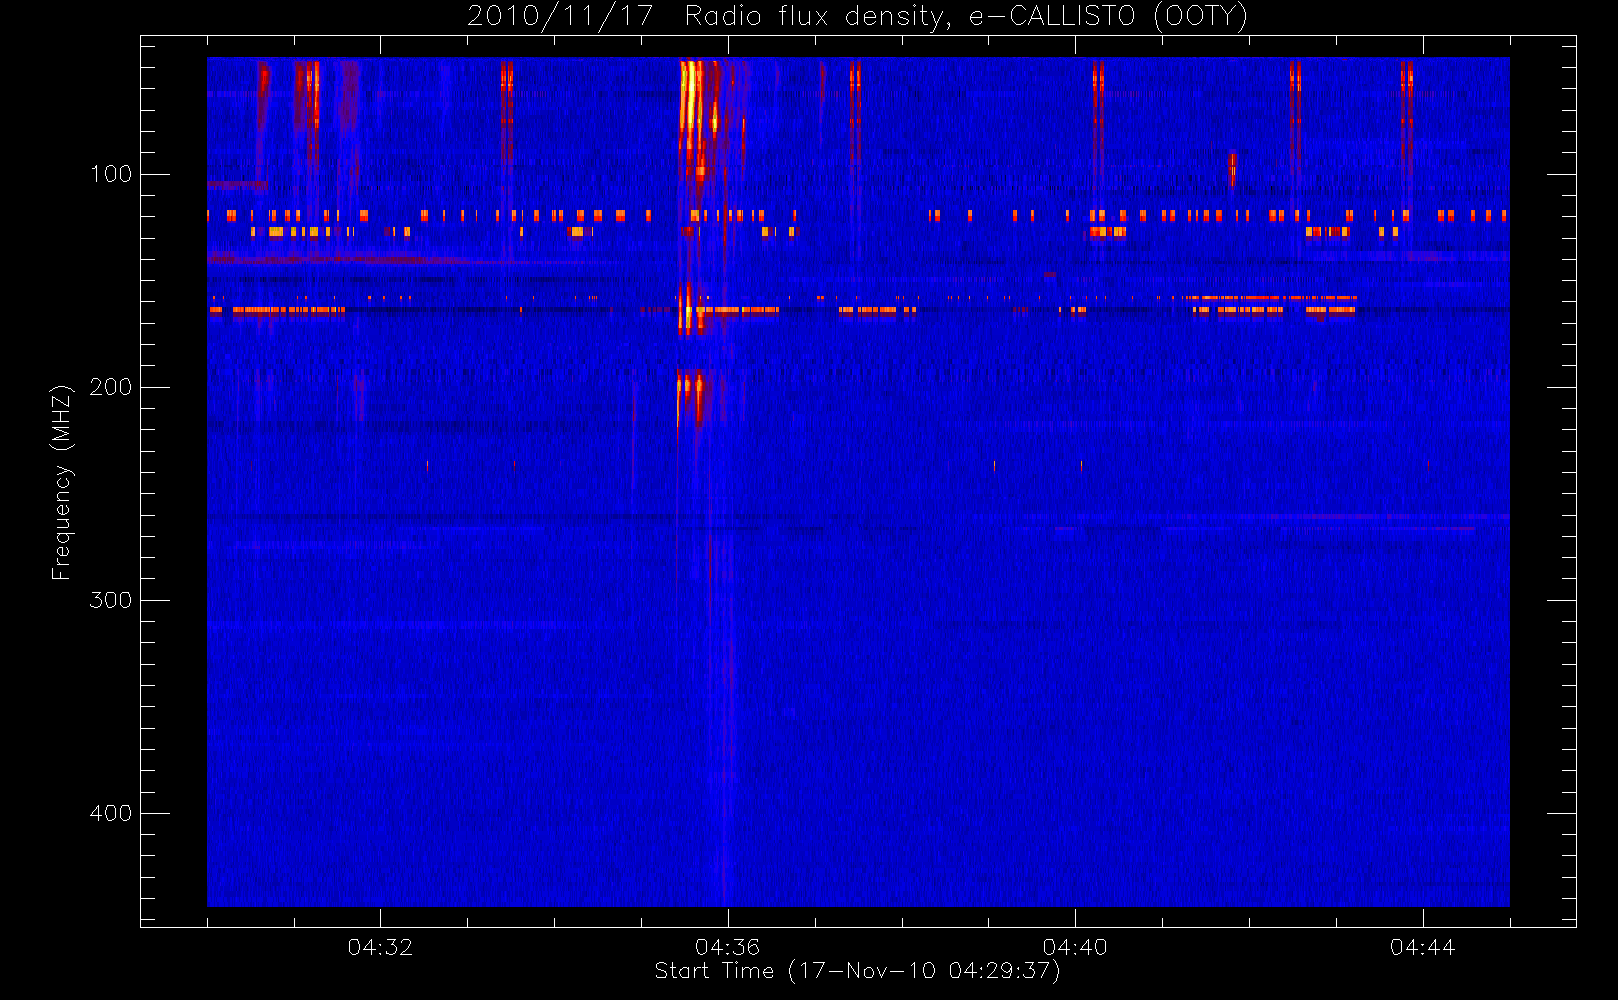1618x1000 pixels.
Task: Click the 400 frequency tick label
Action: coord(110,813)
